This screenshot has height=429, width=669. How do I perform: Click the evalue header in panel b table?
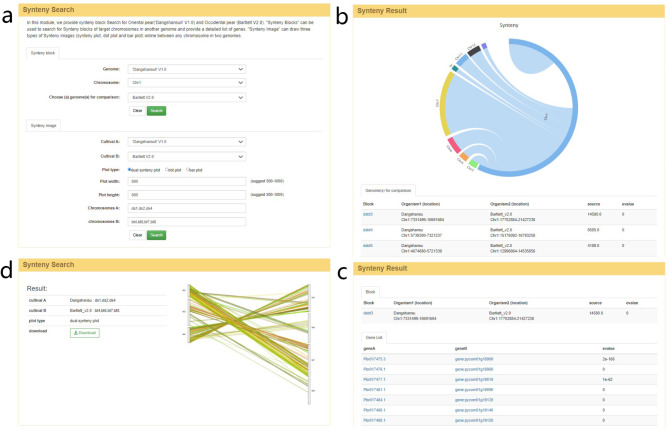pos(628,204)
